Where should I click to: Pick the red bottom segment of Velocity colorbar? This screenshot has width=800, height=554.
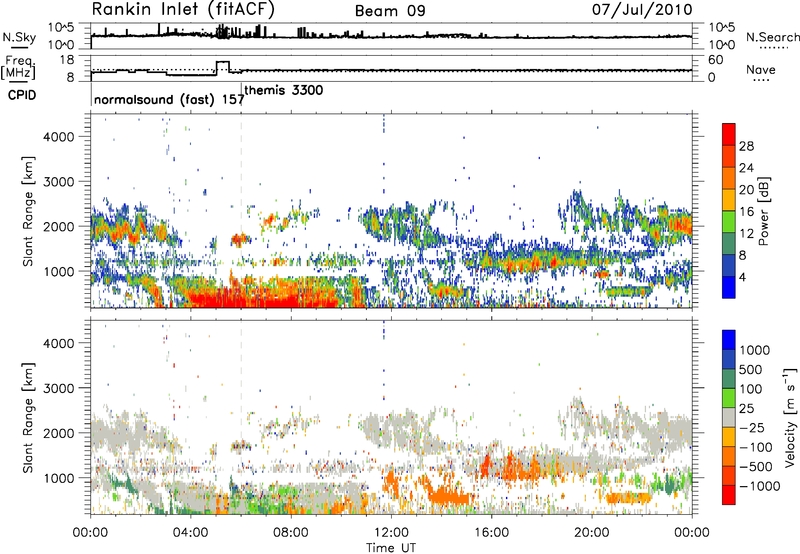coord(729,495)
